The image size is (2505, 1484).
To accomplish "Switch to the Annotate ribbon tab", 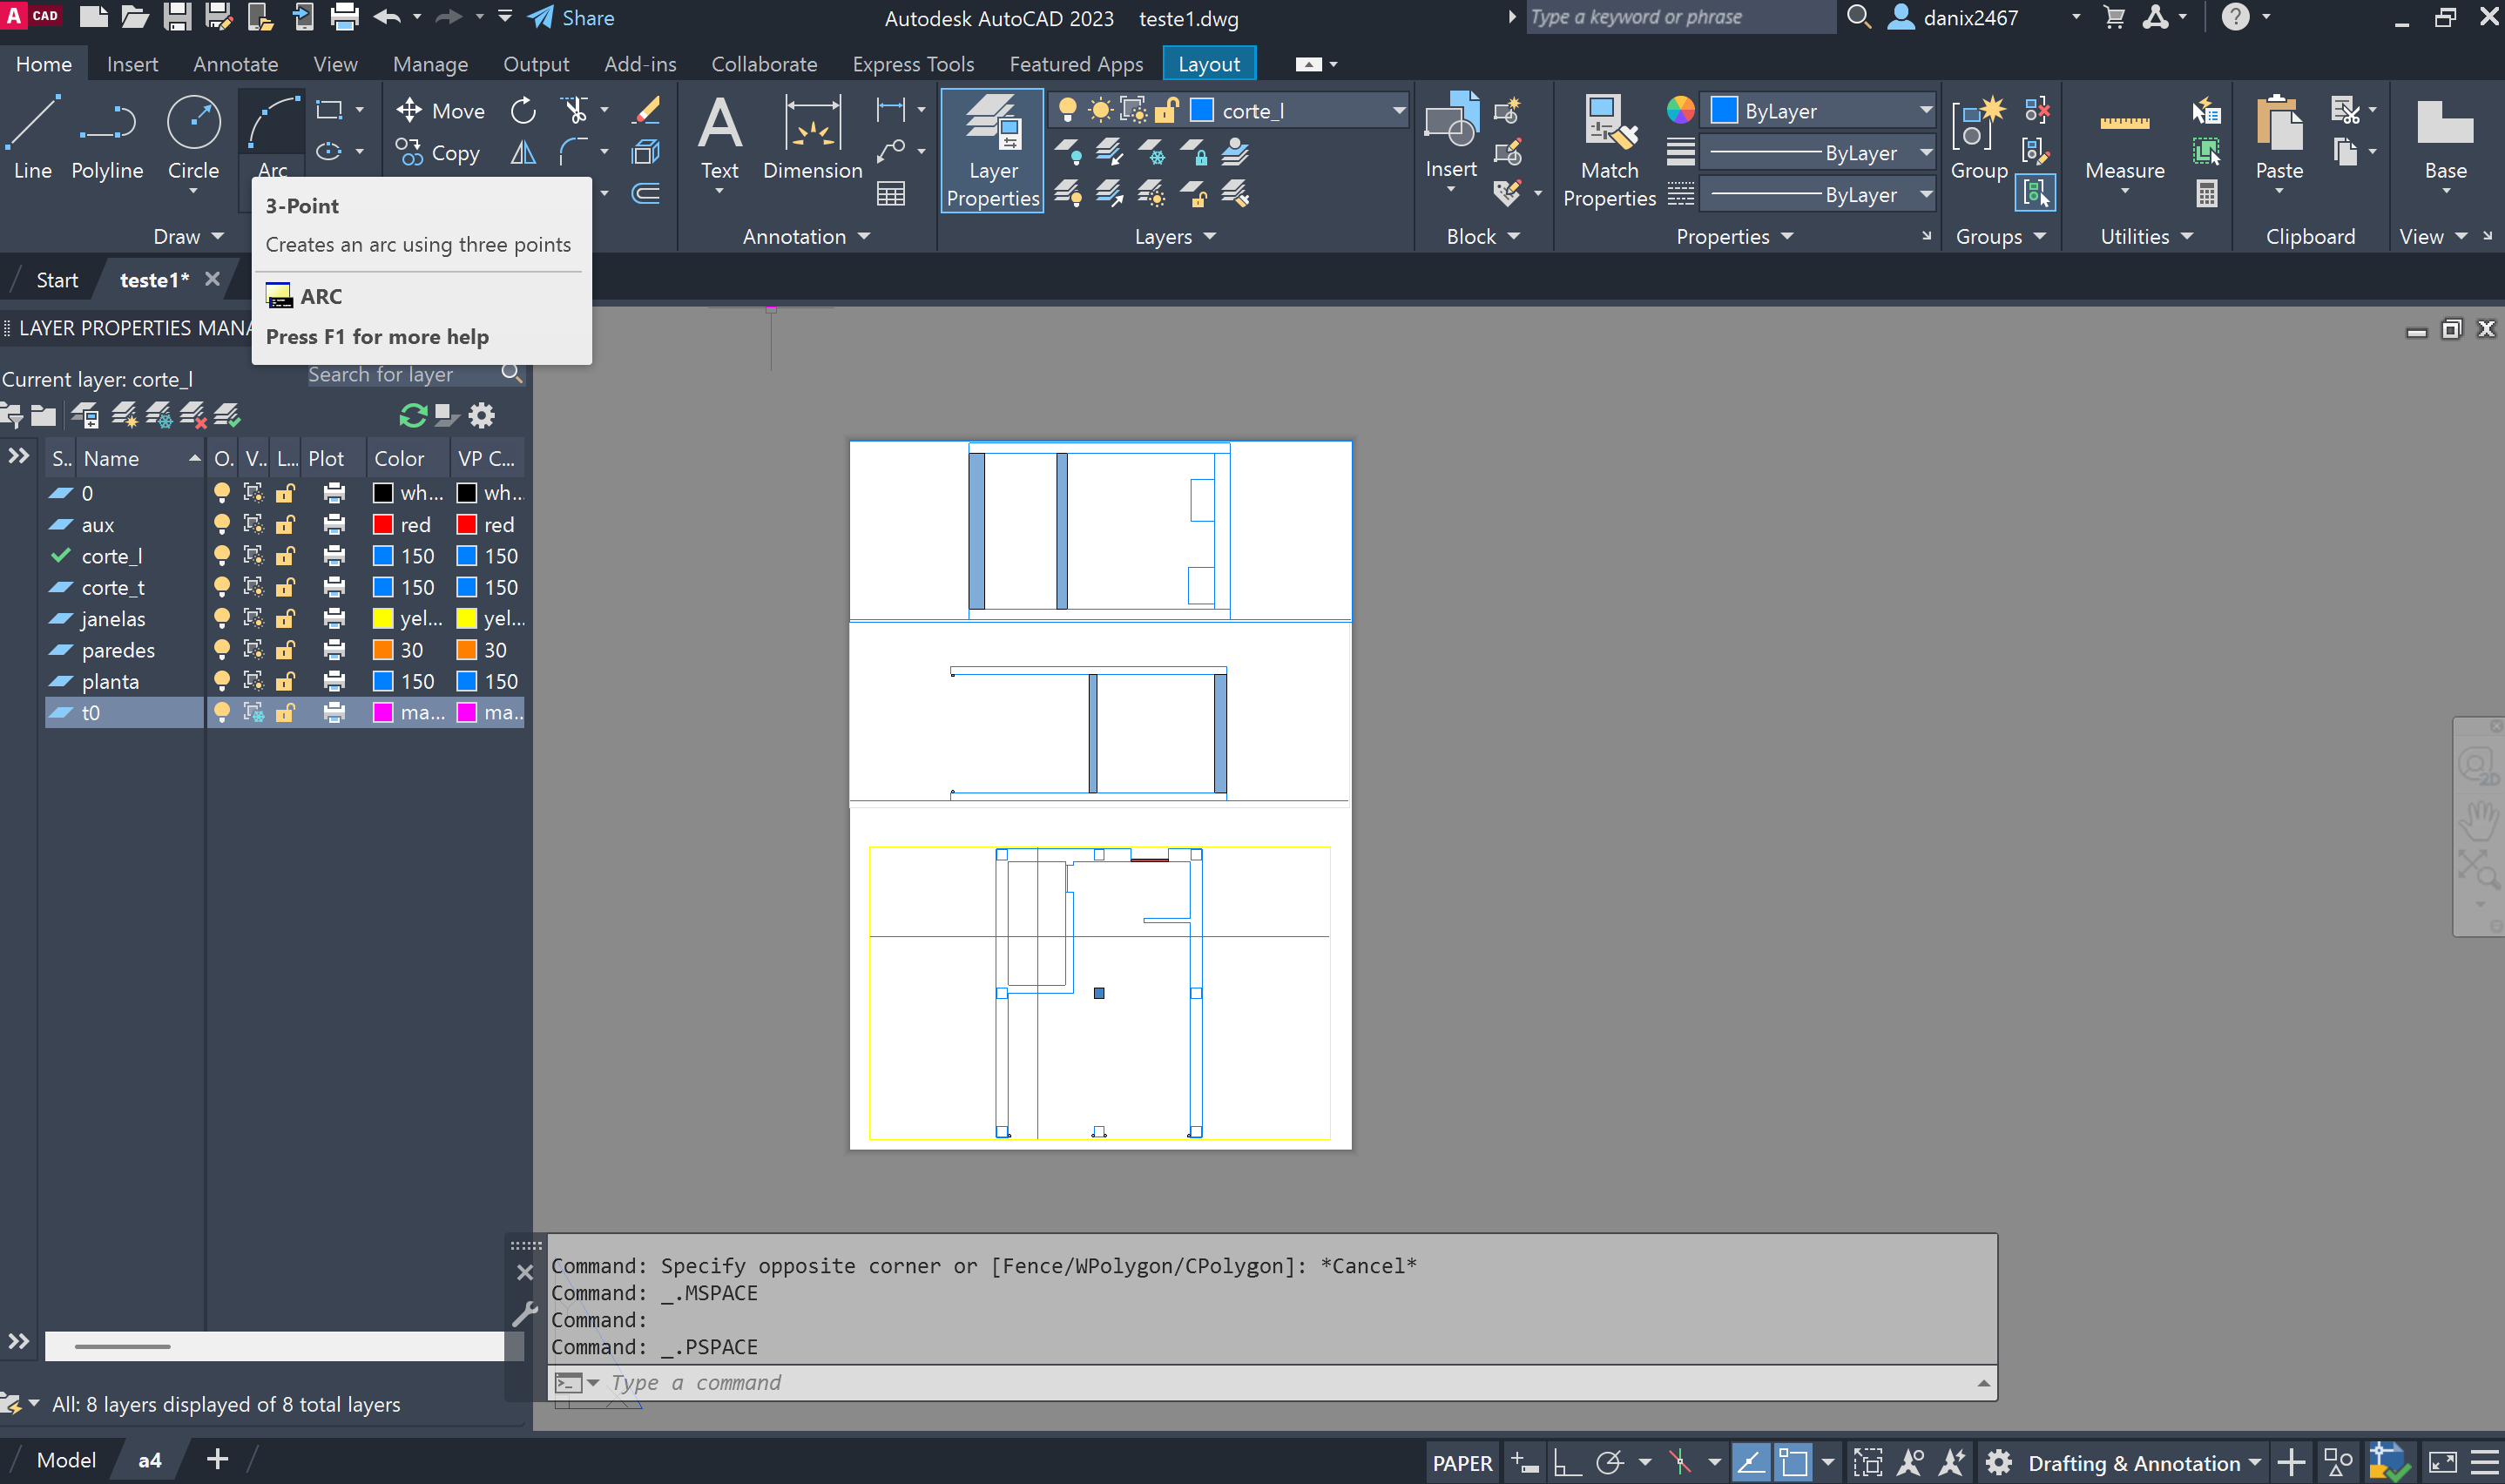I will [x=235, y=64].
